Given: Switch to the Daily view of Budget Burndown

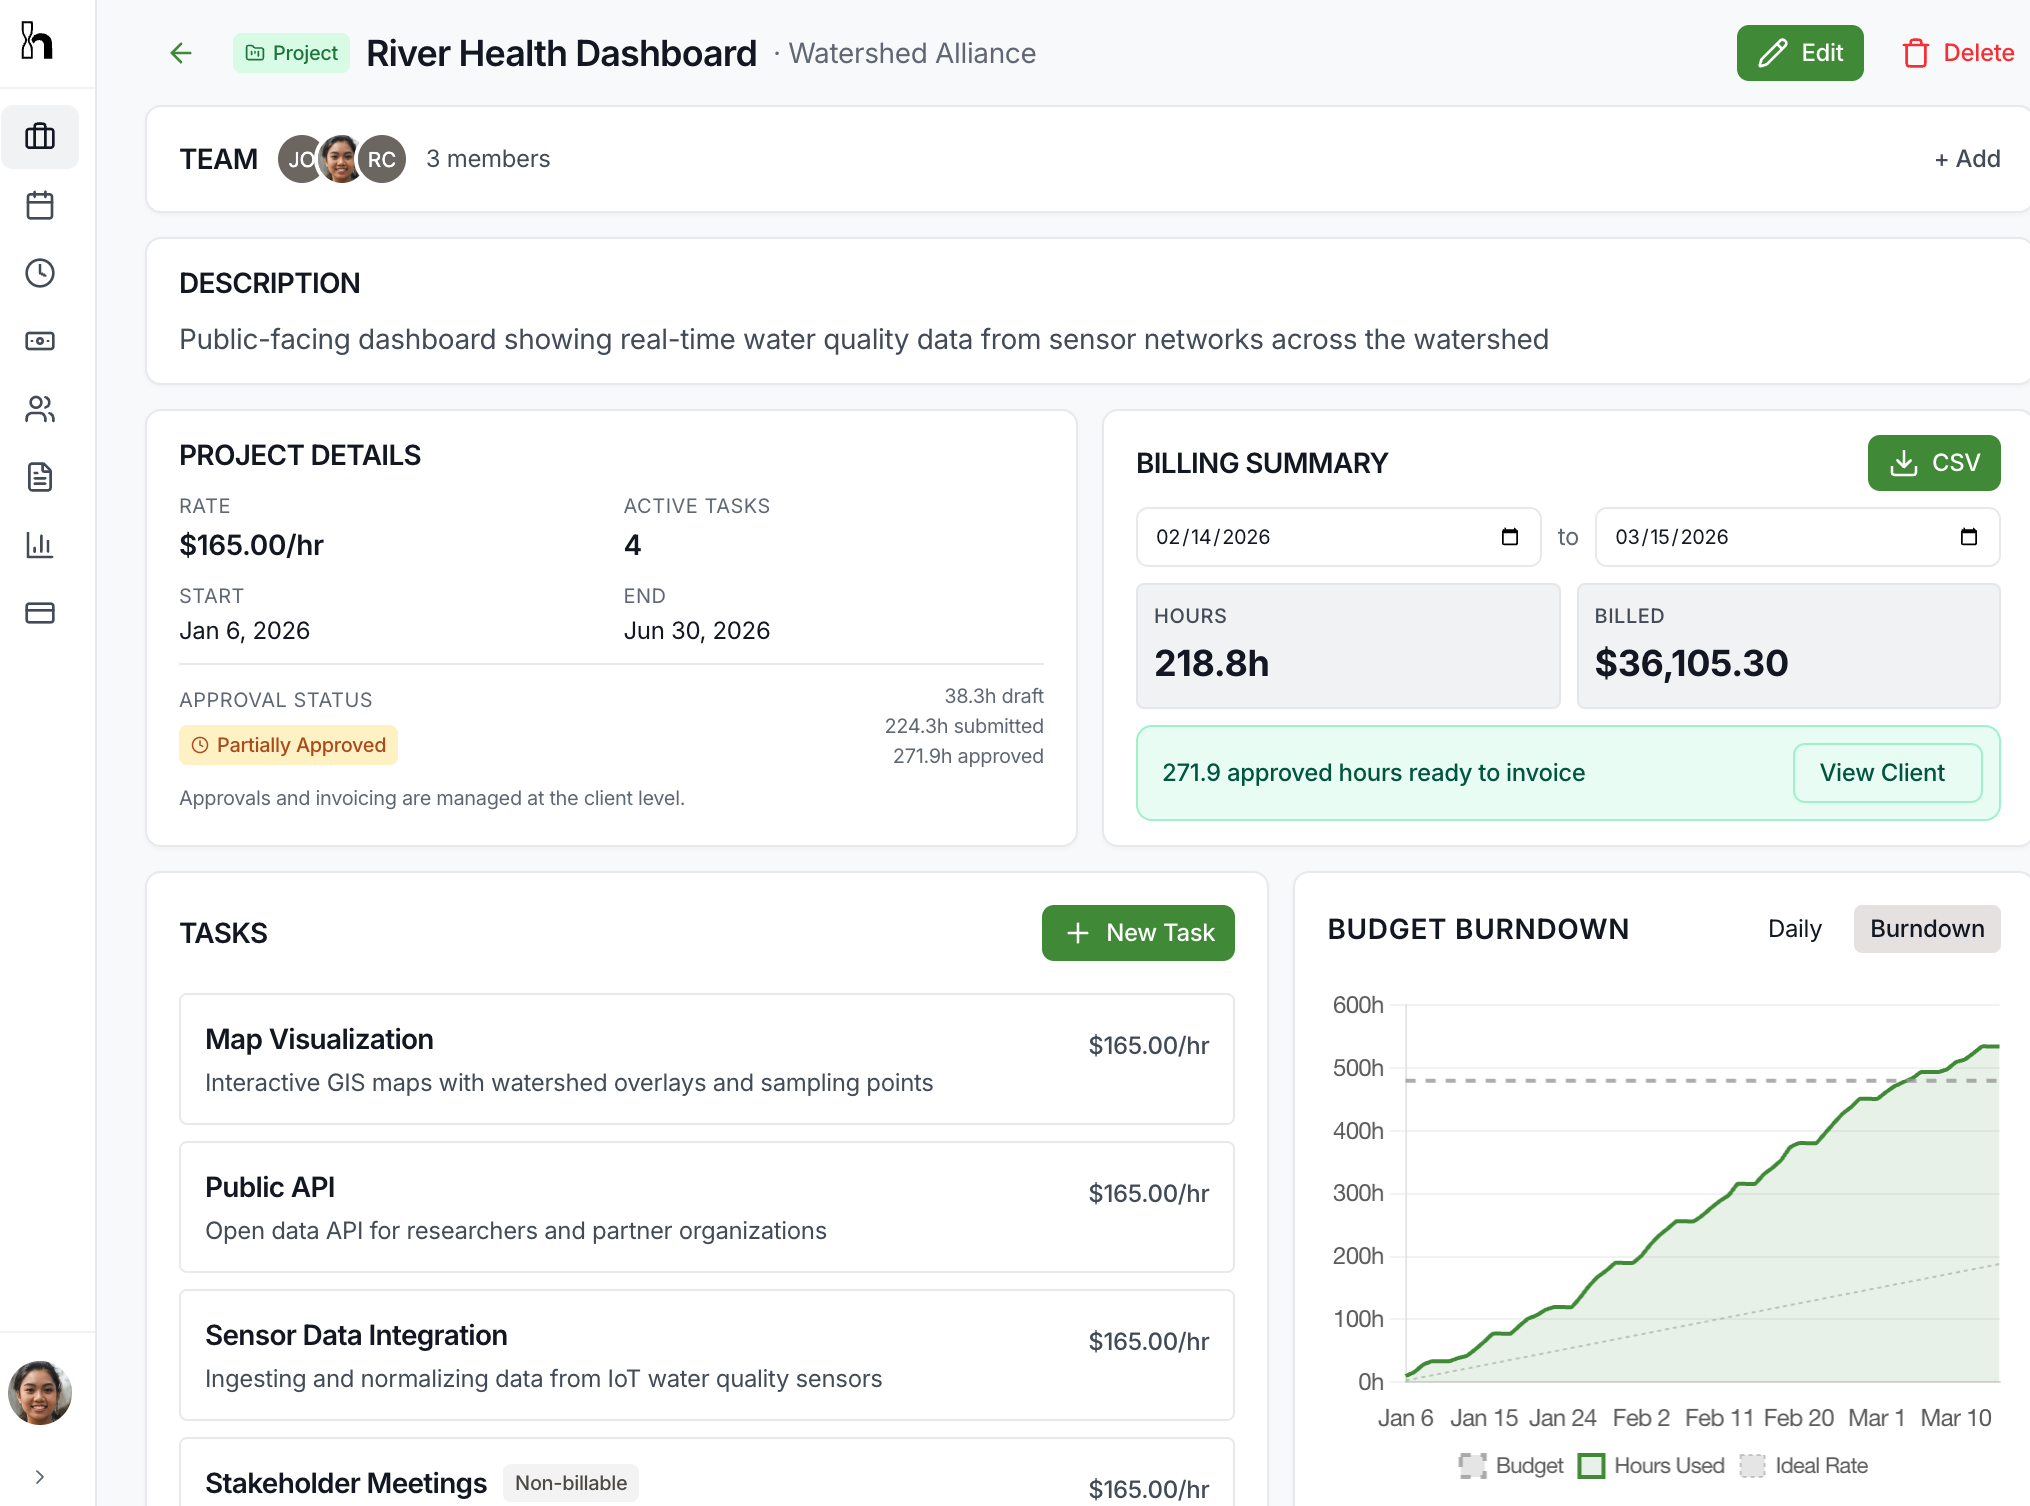Looking at the screenshot, I should click(1794, 928).
